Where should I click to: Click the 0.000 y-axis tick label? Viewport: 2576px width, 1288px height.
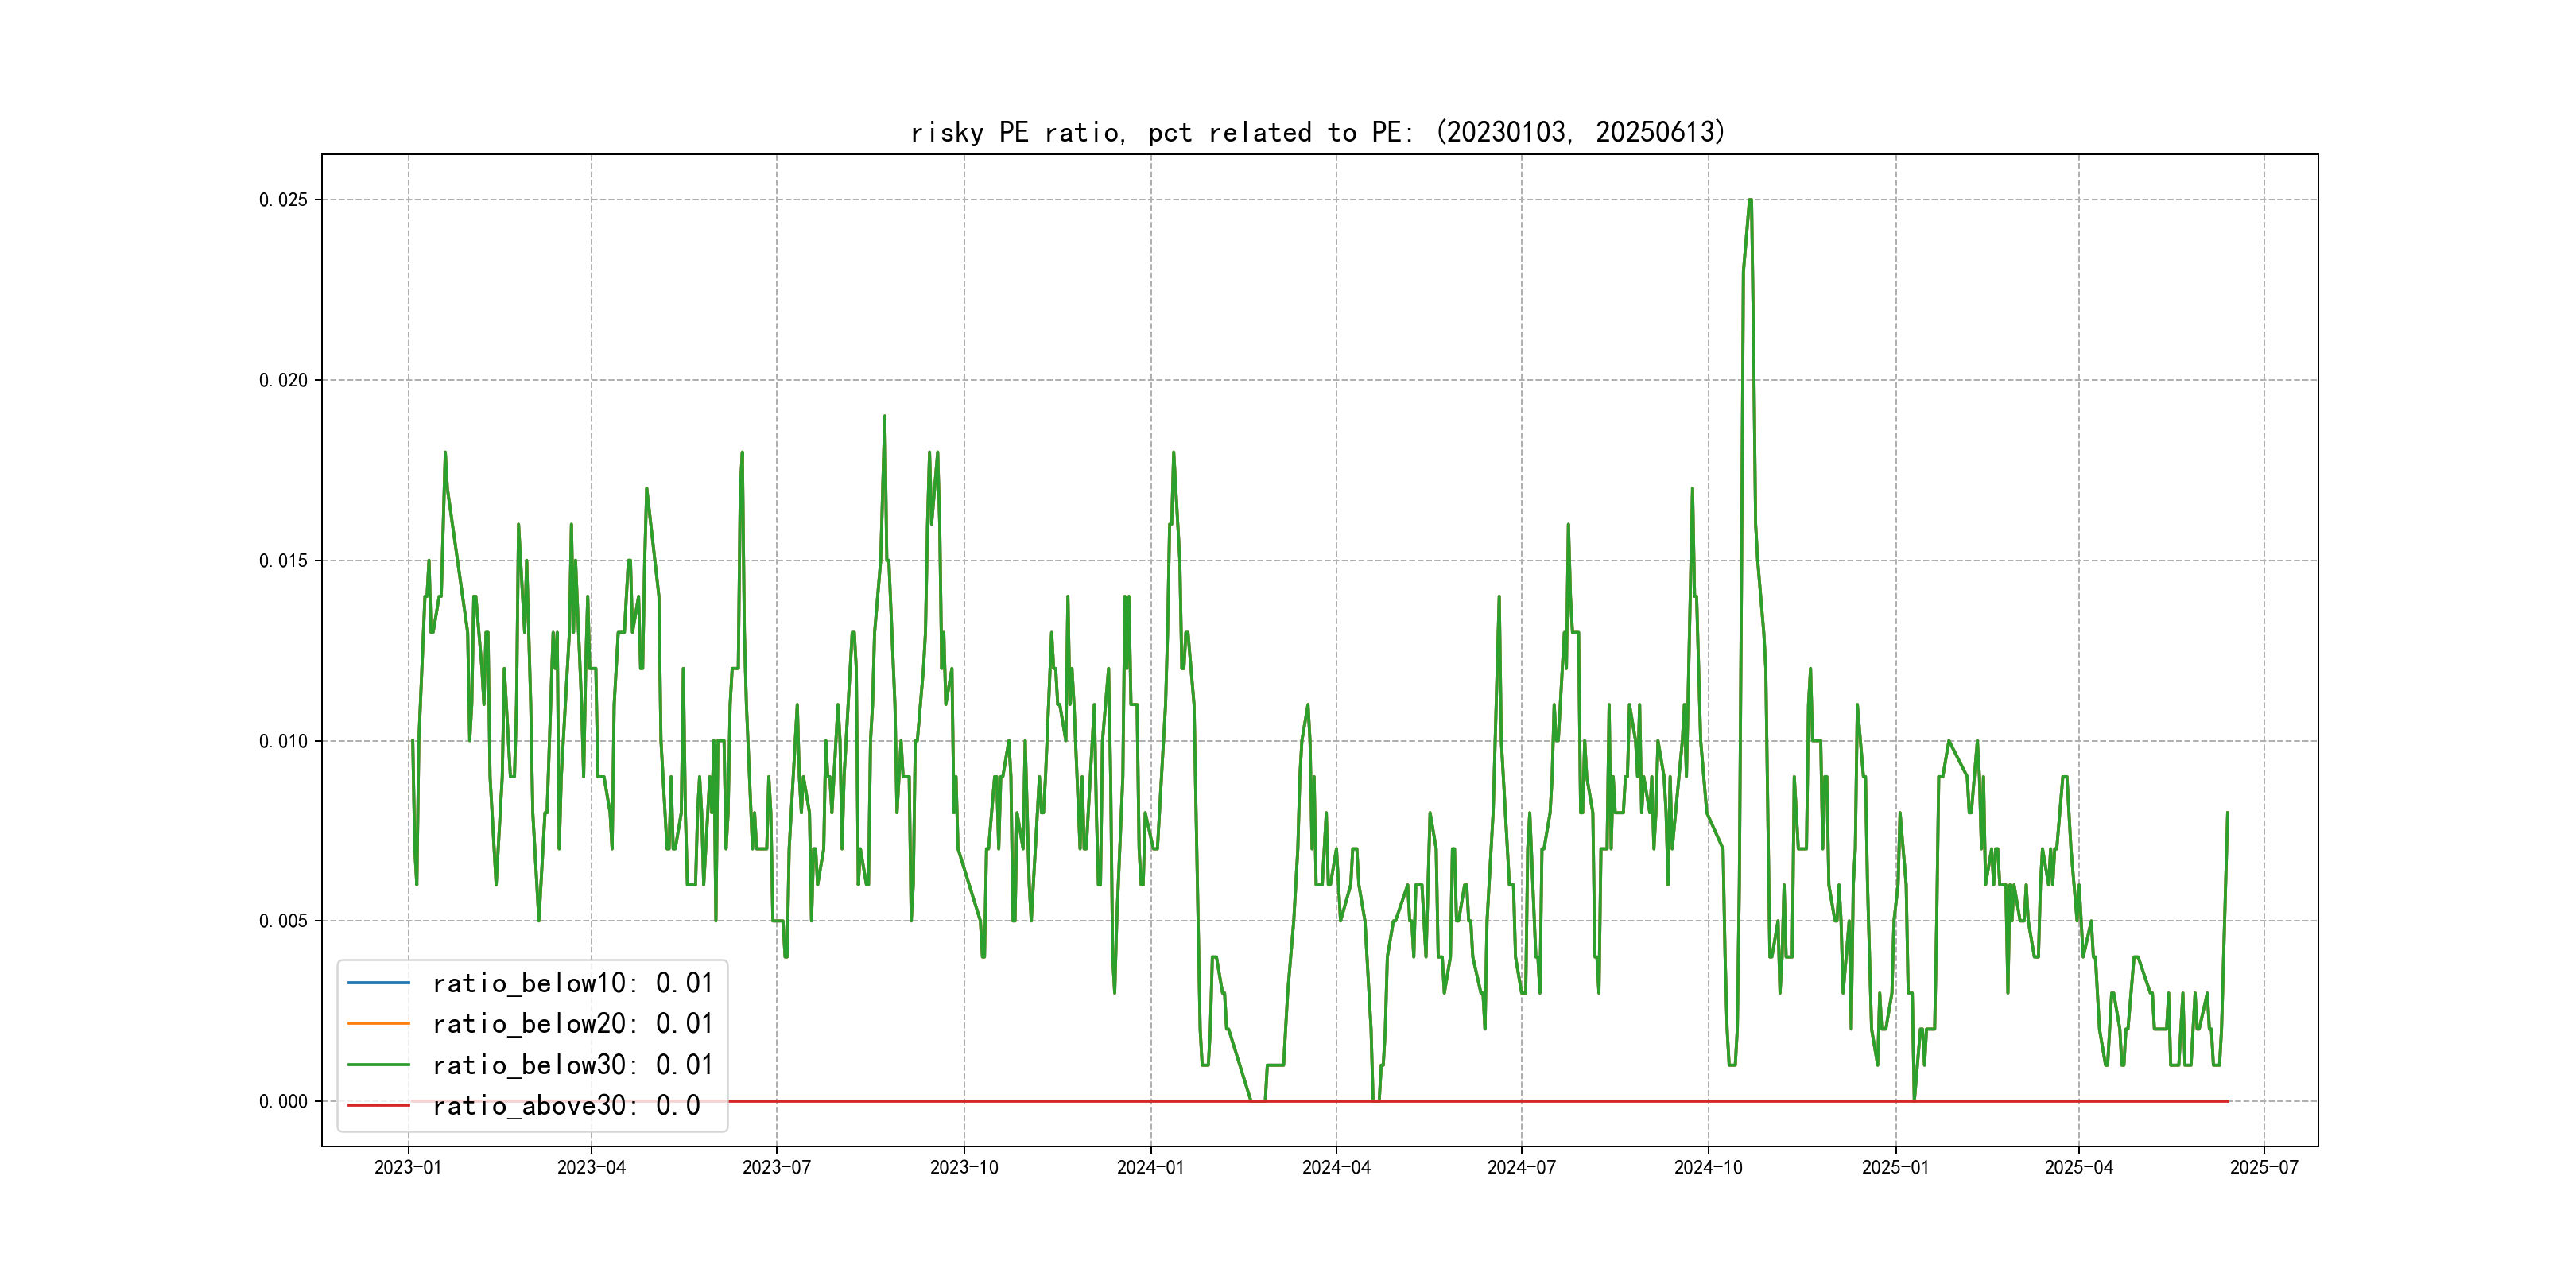283,1101
